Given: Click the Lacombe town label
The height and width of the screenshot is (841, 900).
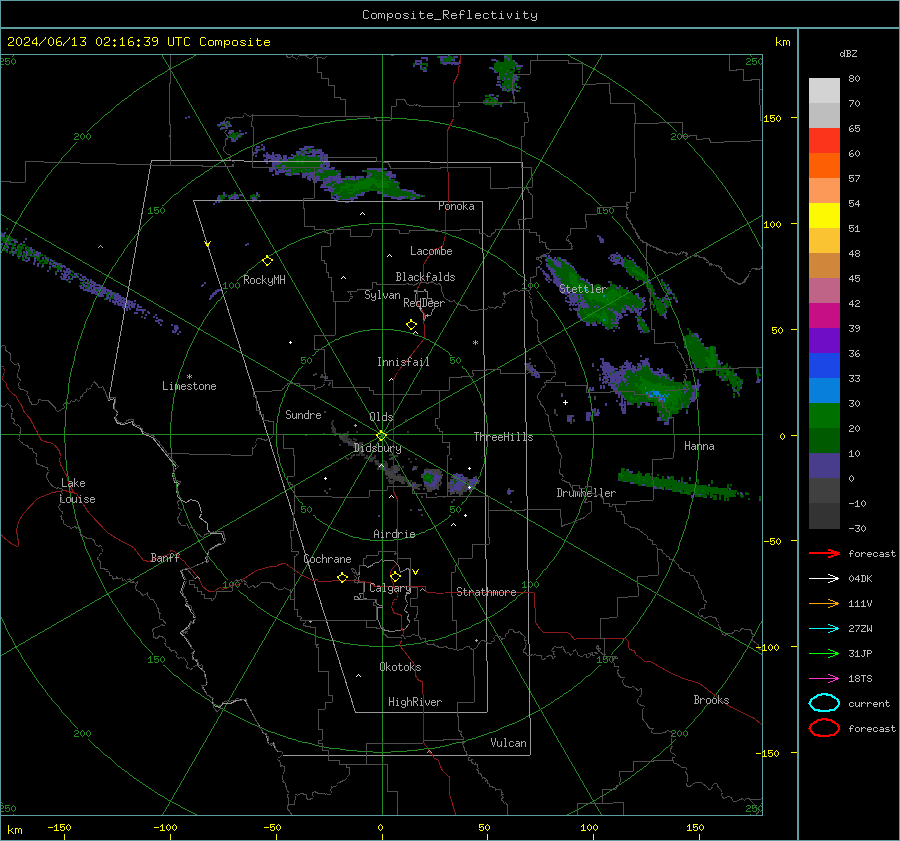Looking at the screenshot, I should tap(431, 251).
